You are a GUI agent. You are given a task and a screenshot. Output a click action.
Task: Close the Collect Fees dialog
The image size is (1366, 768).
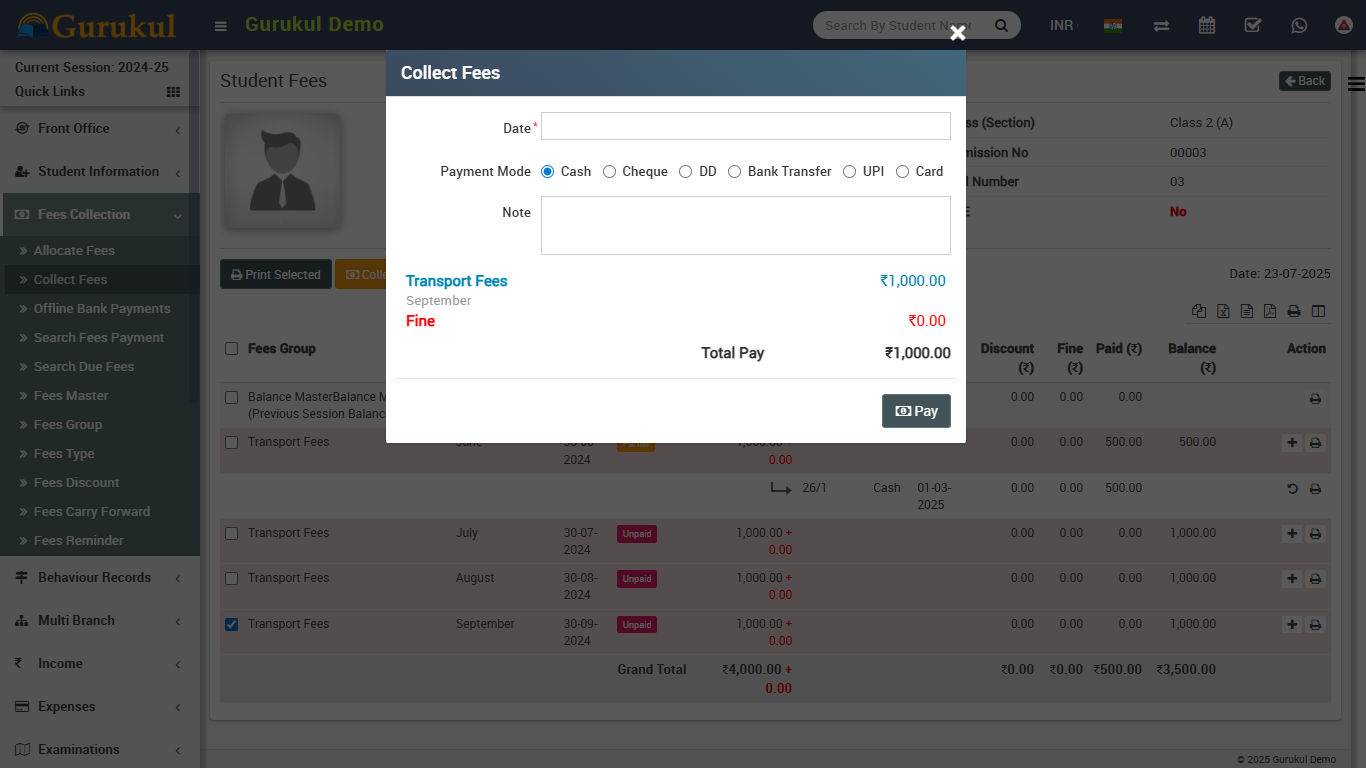(x=958, y=33)
